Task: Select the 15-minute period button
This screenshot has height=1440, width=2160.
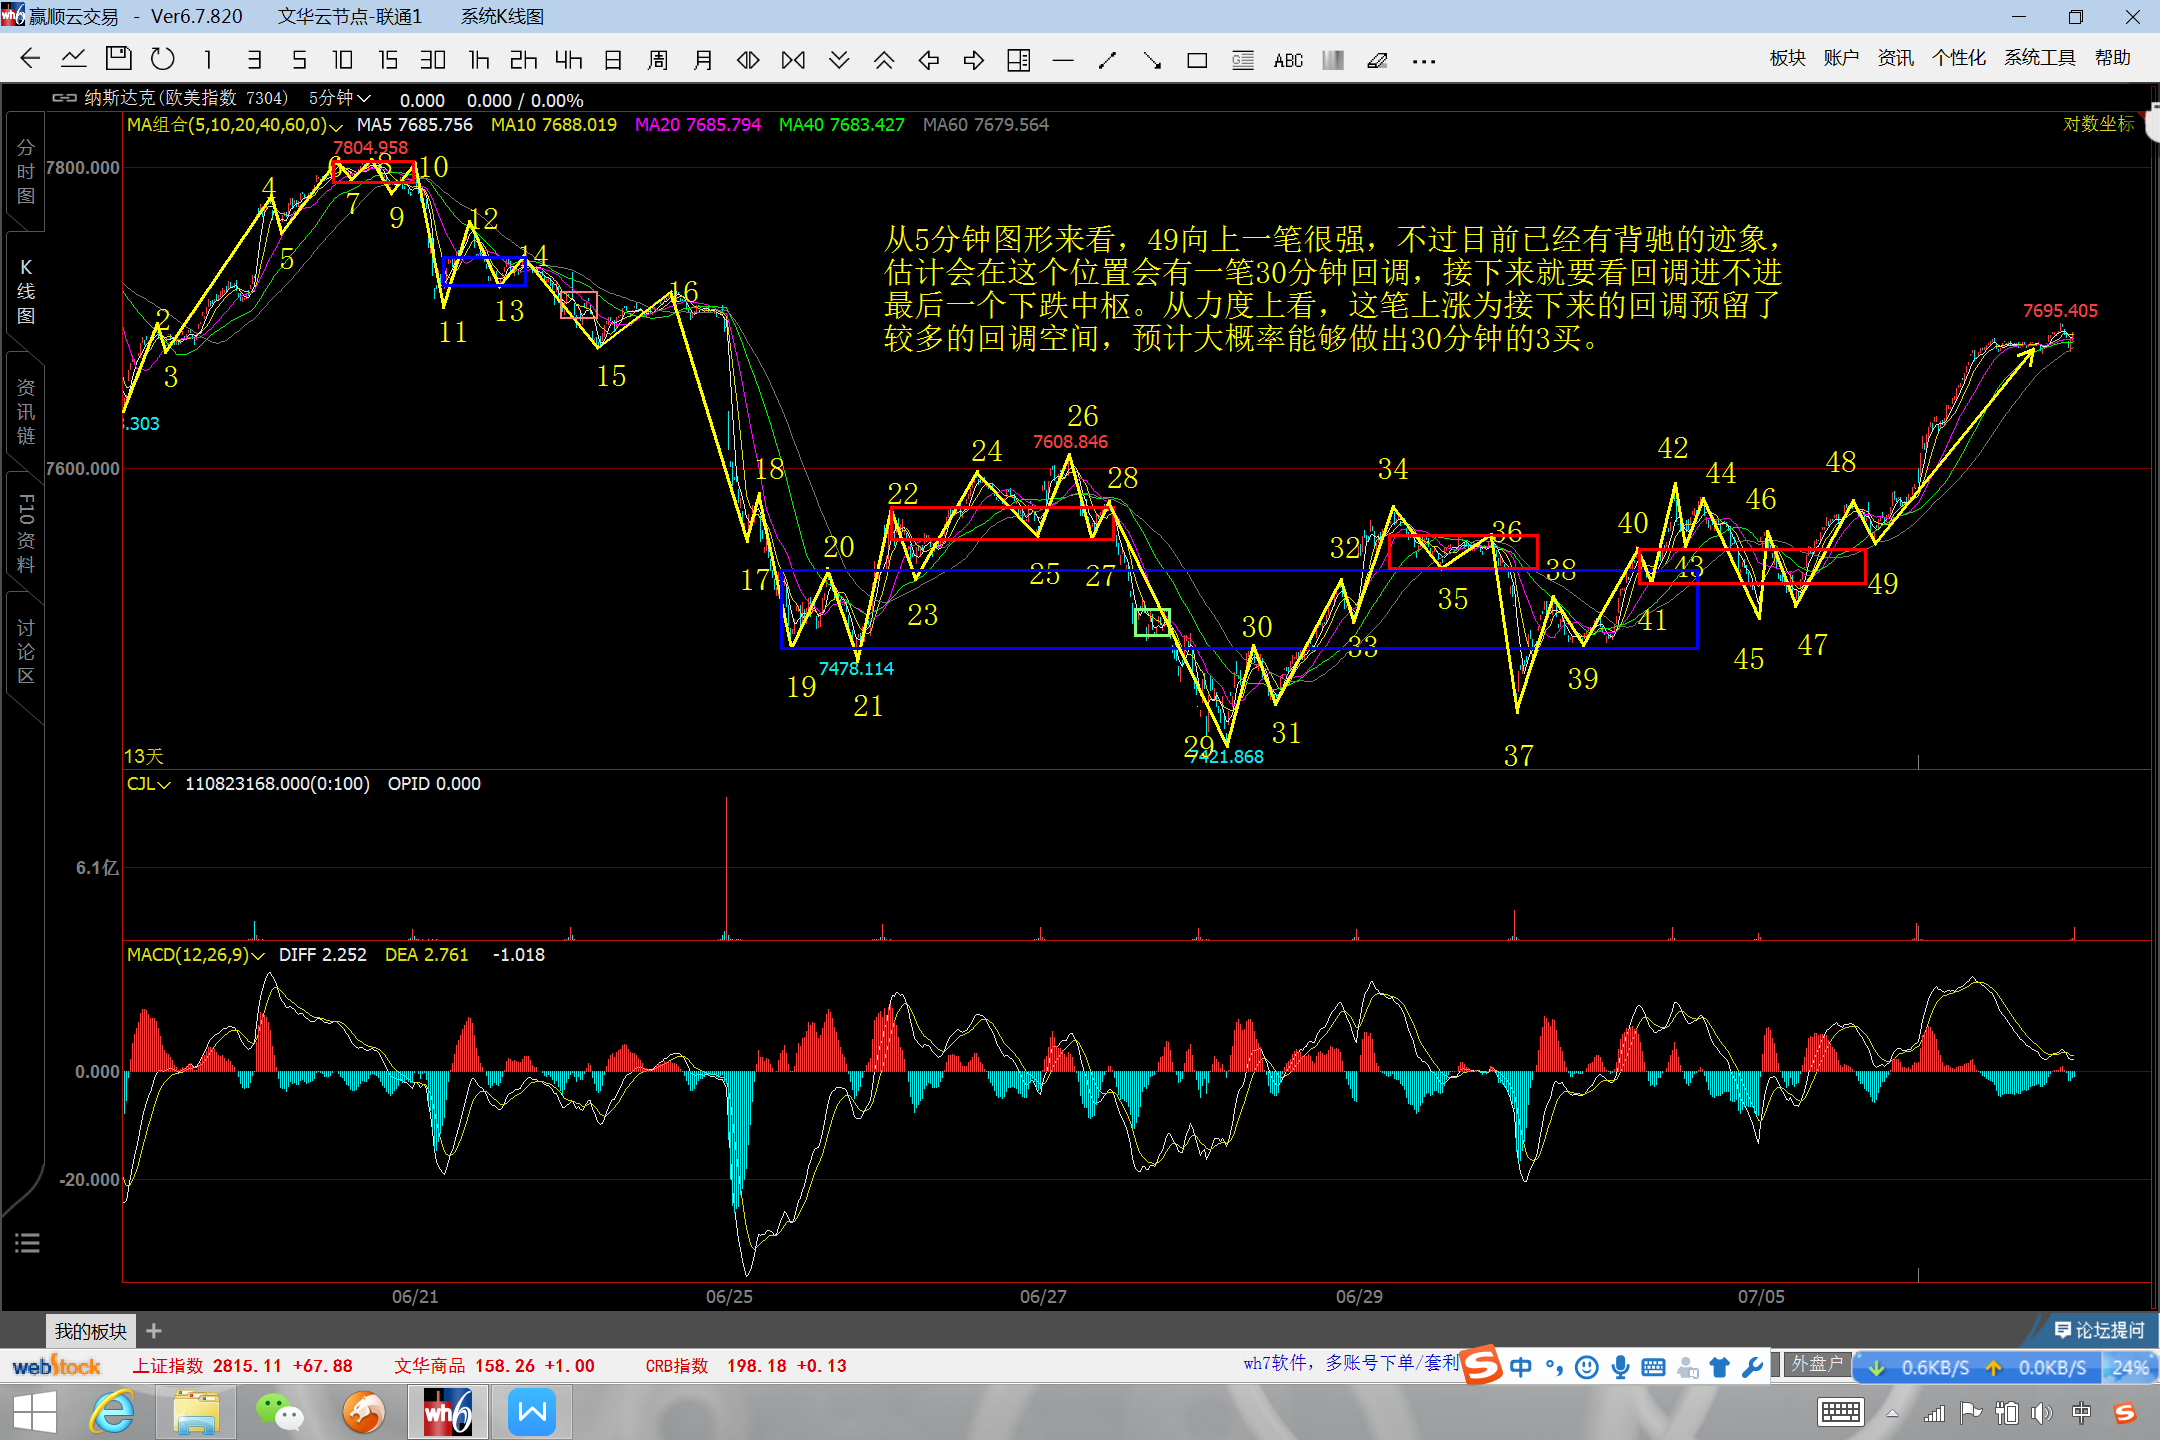Action: tap(388, 60)
